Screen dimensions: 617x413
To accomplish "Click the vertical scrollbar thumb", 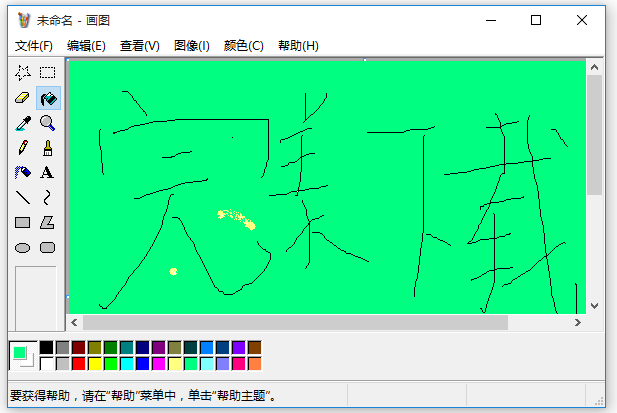I will pos(595,135).
